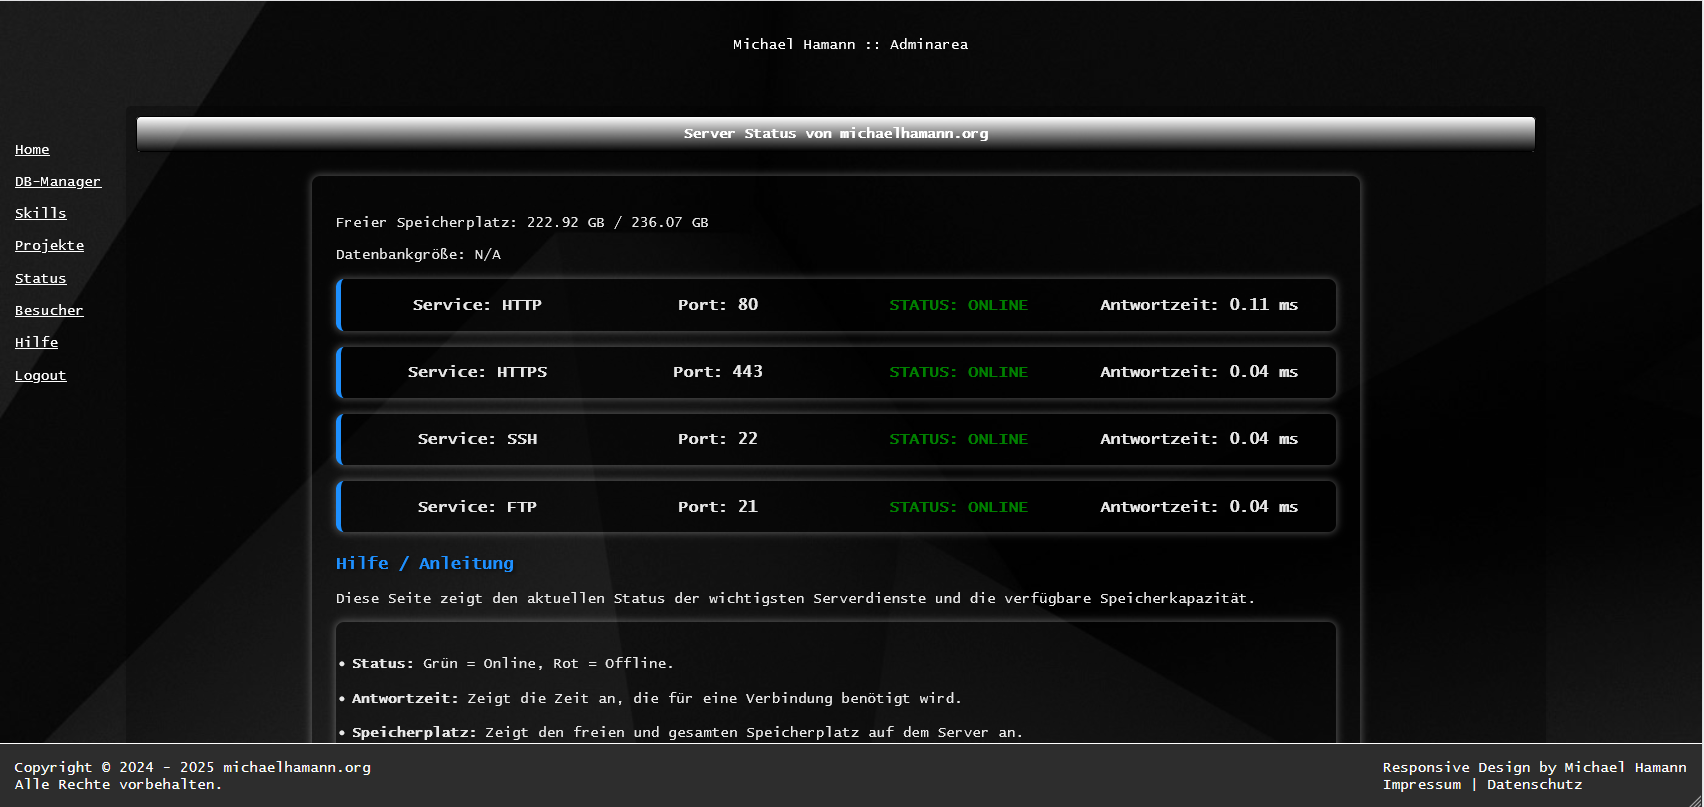Open the Besucher page

click(49, 310)
